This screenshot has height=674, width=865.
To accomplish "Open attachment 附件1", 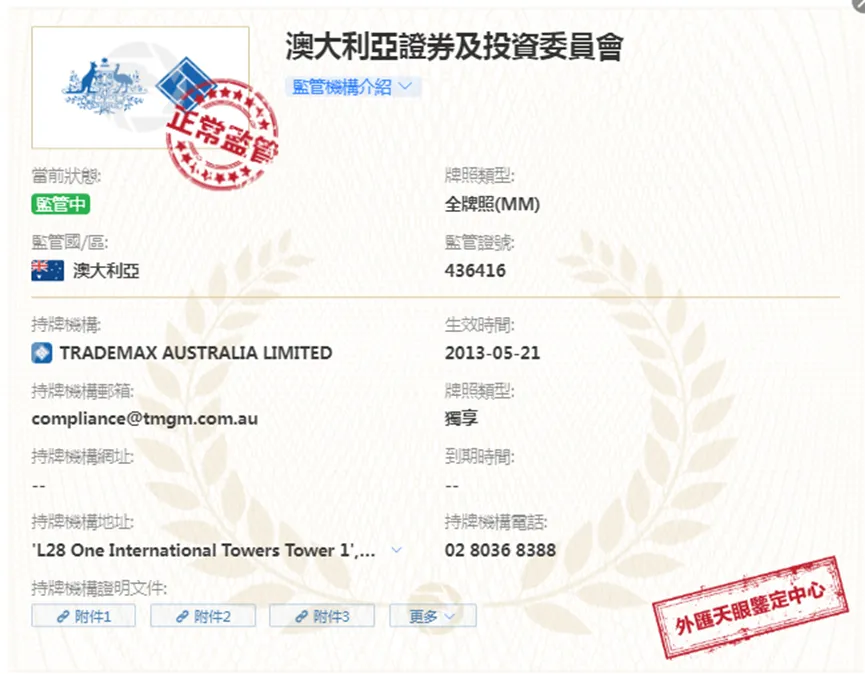I will point(83,616).
